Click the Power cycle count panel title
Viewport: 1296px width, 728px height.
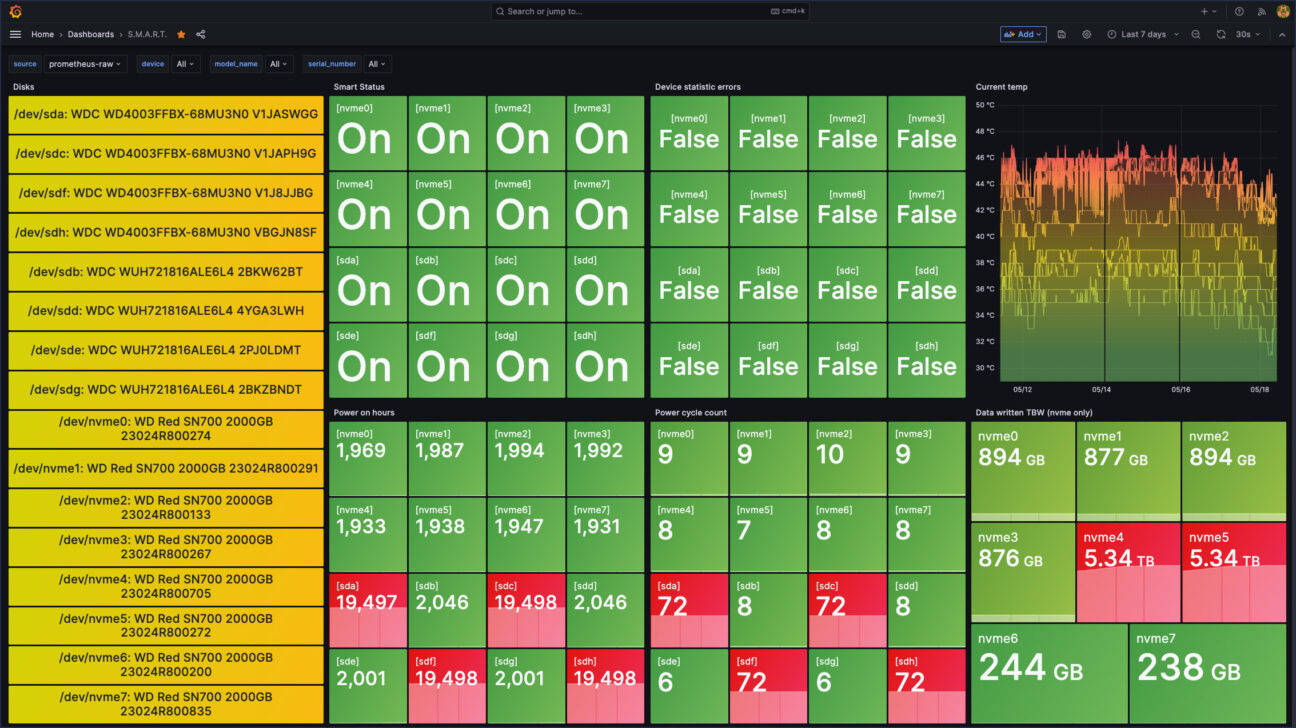point(691,412)
